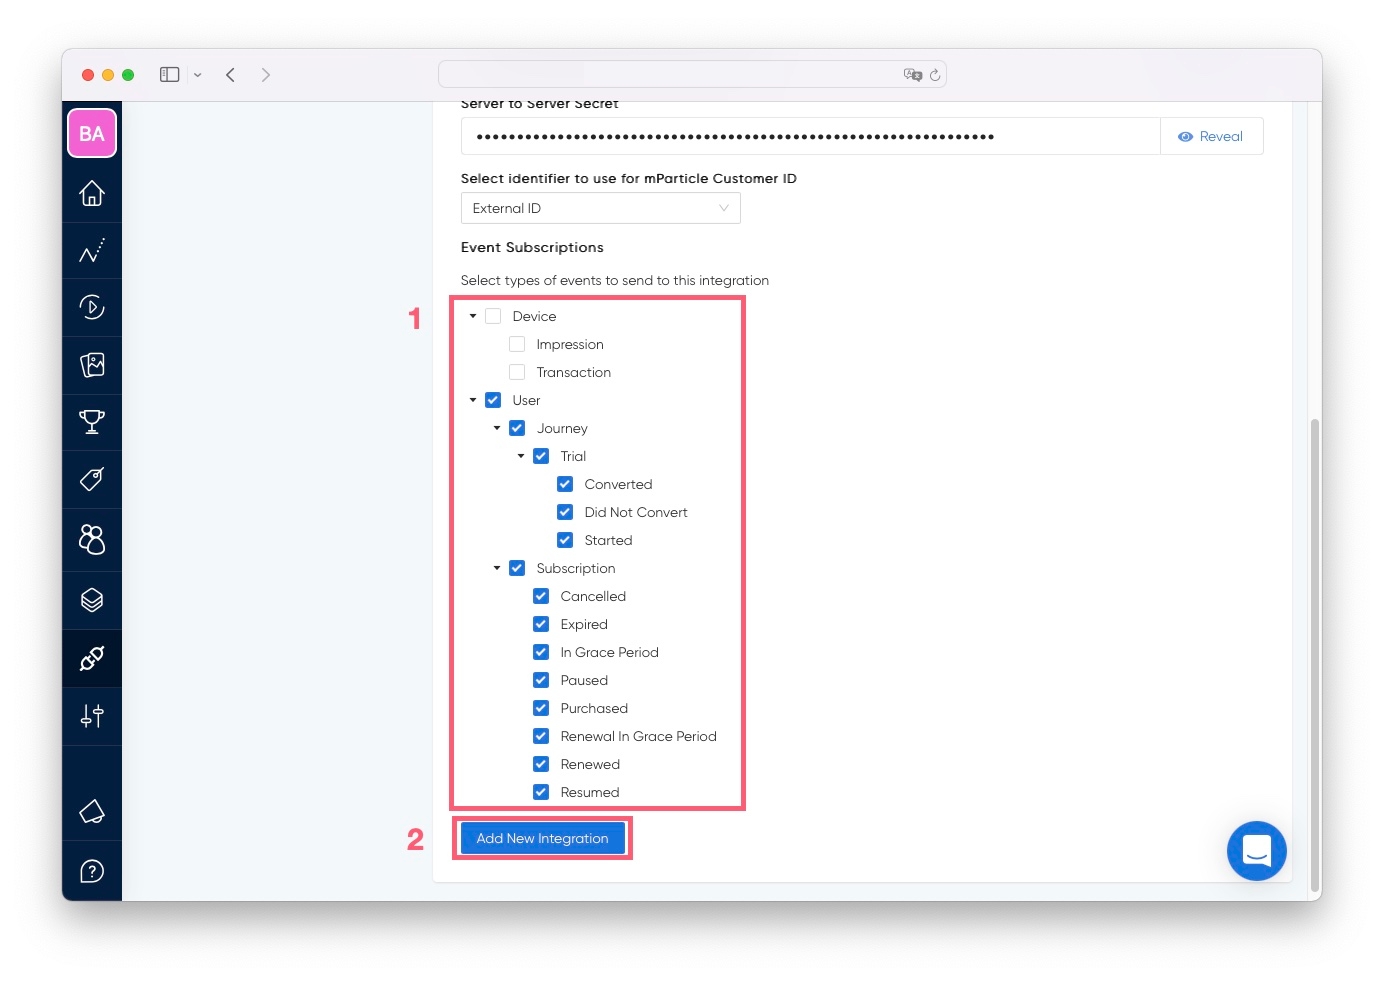
Task: Uncheck the Started checkbox
Action: click(x=565, y=540)
